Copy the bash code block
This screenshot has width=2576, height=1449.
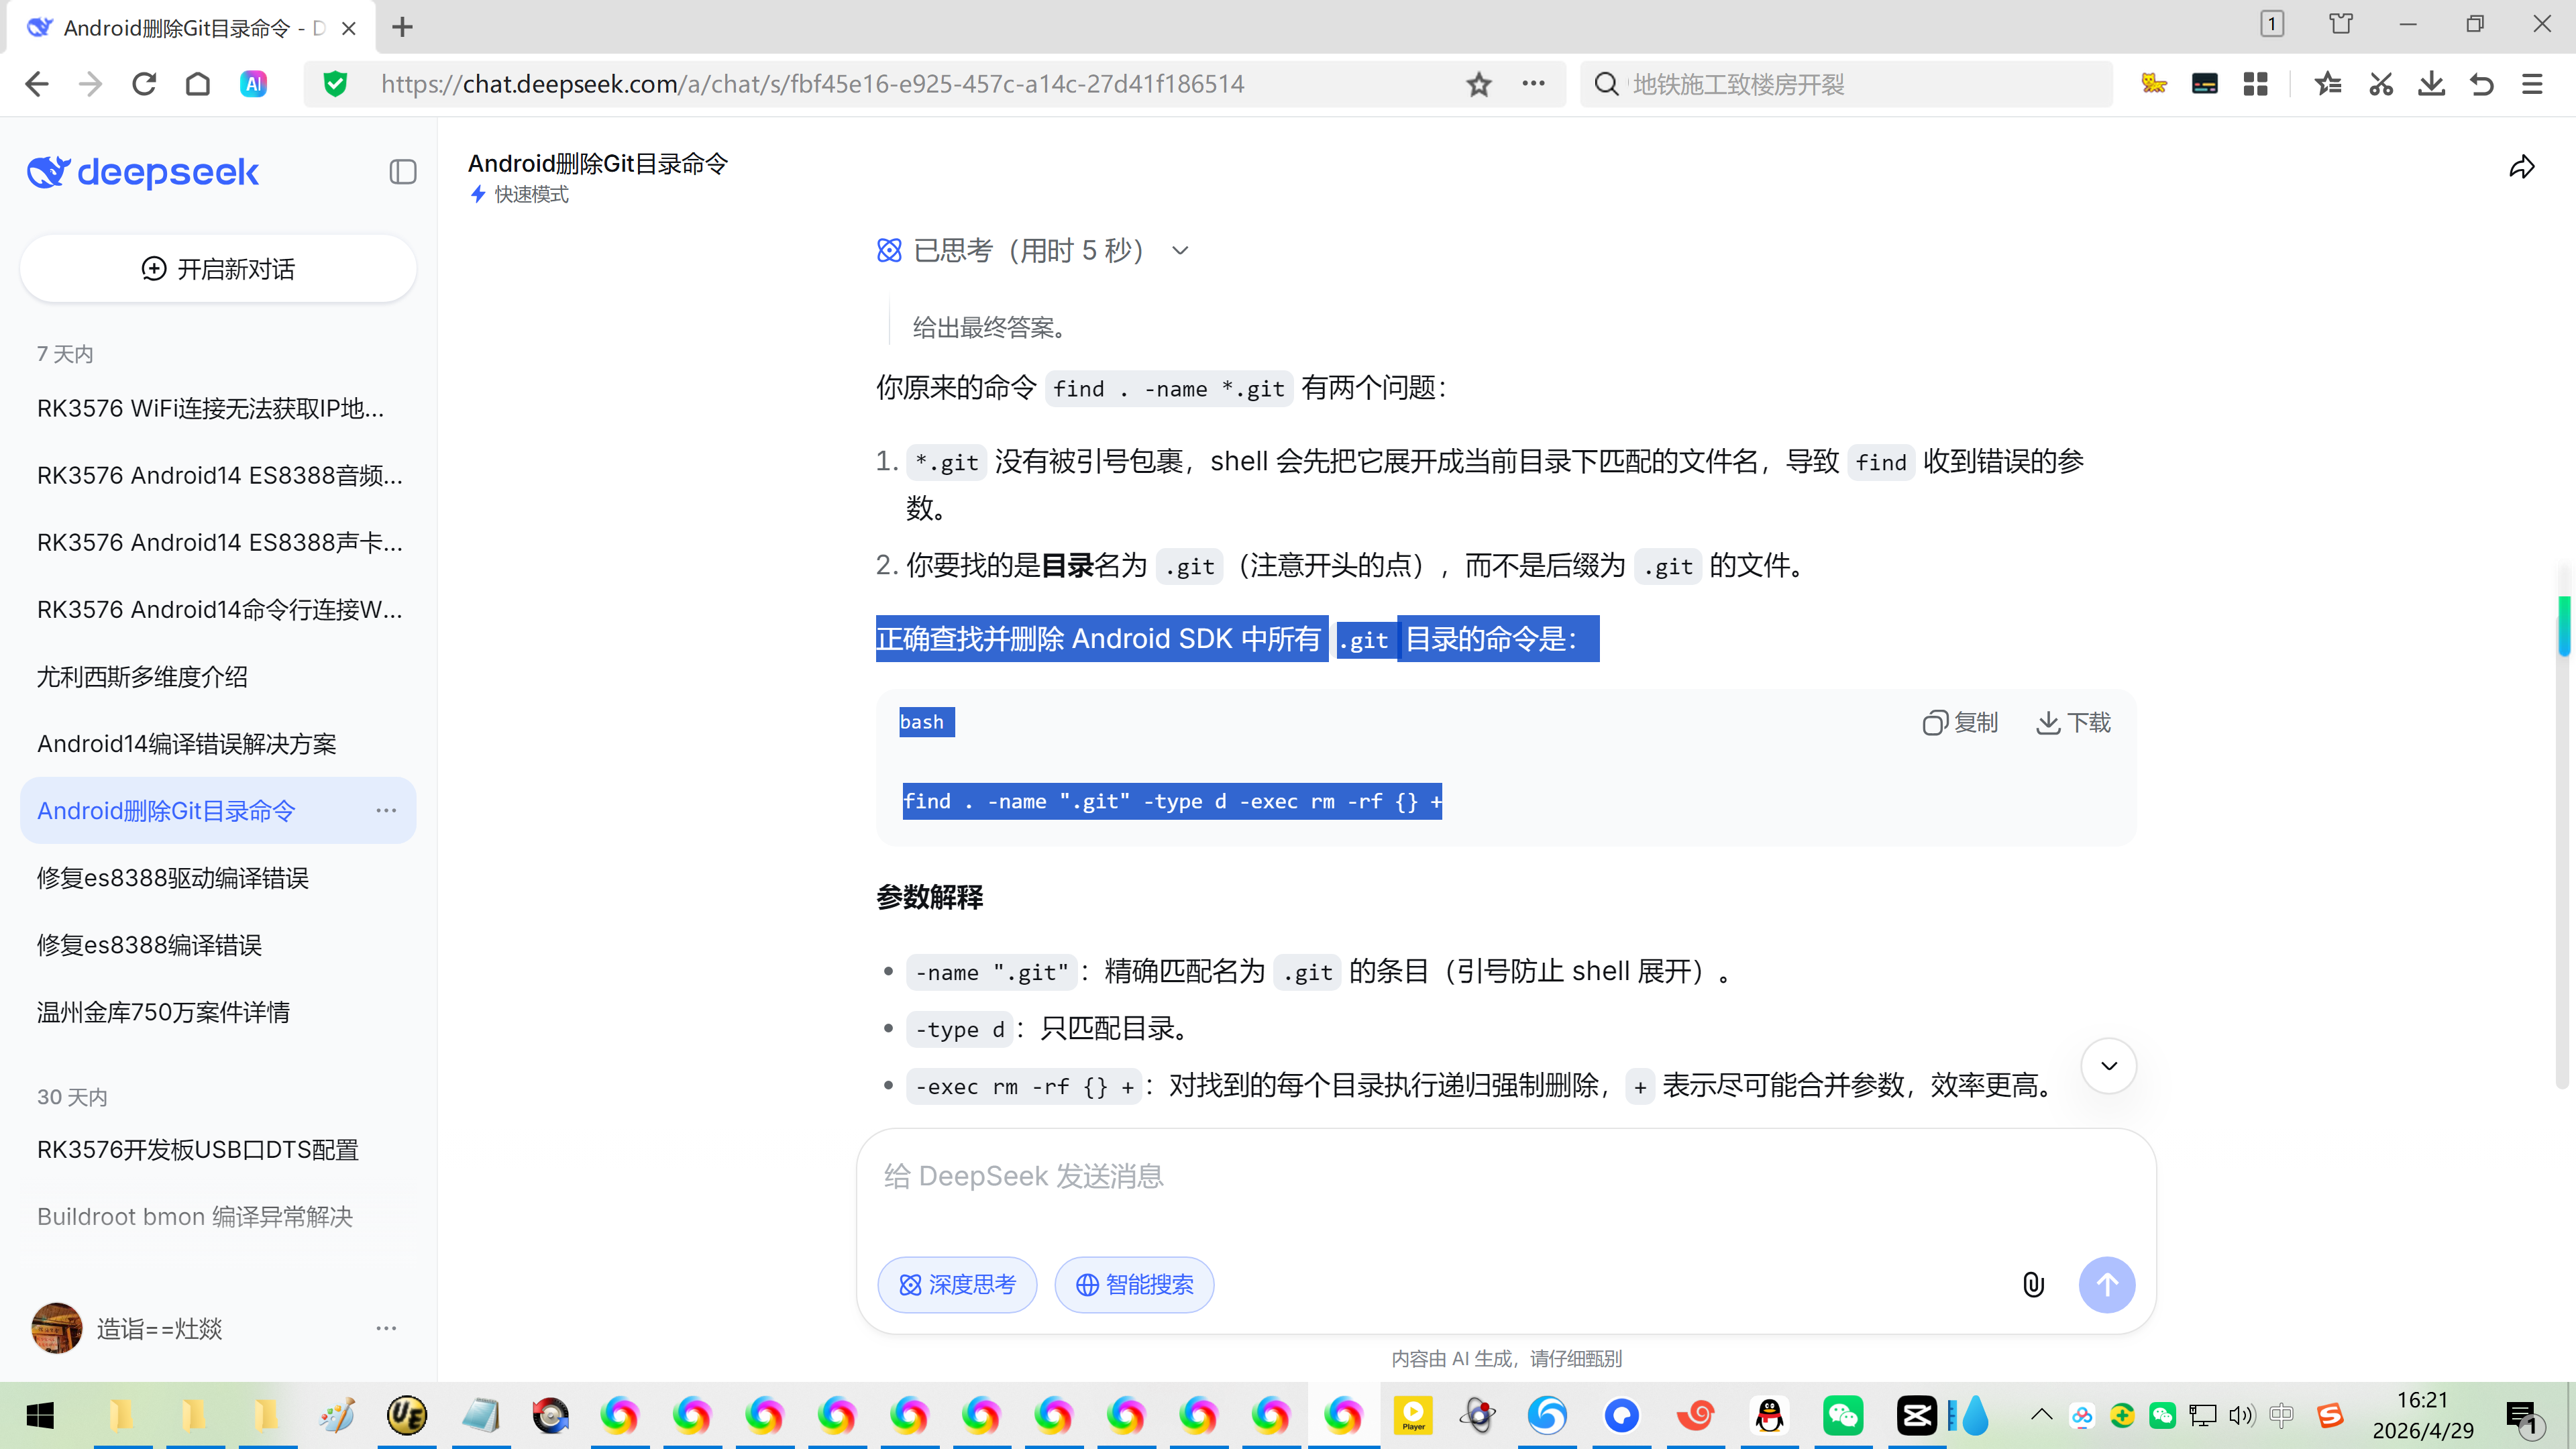click(x=1959, y=722)
